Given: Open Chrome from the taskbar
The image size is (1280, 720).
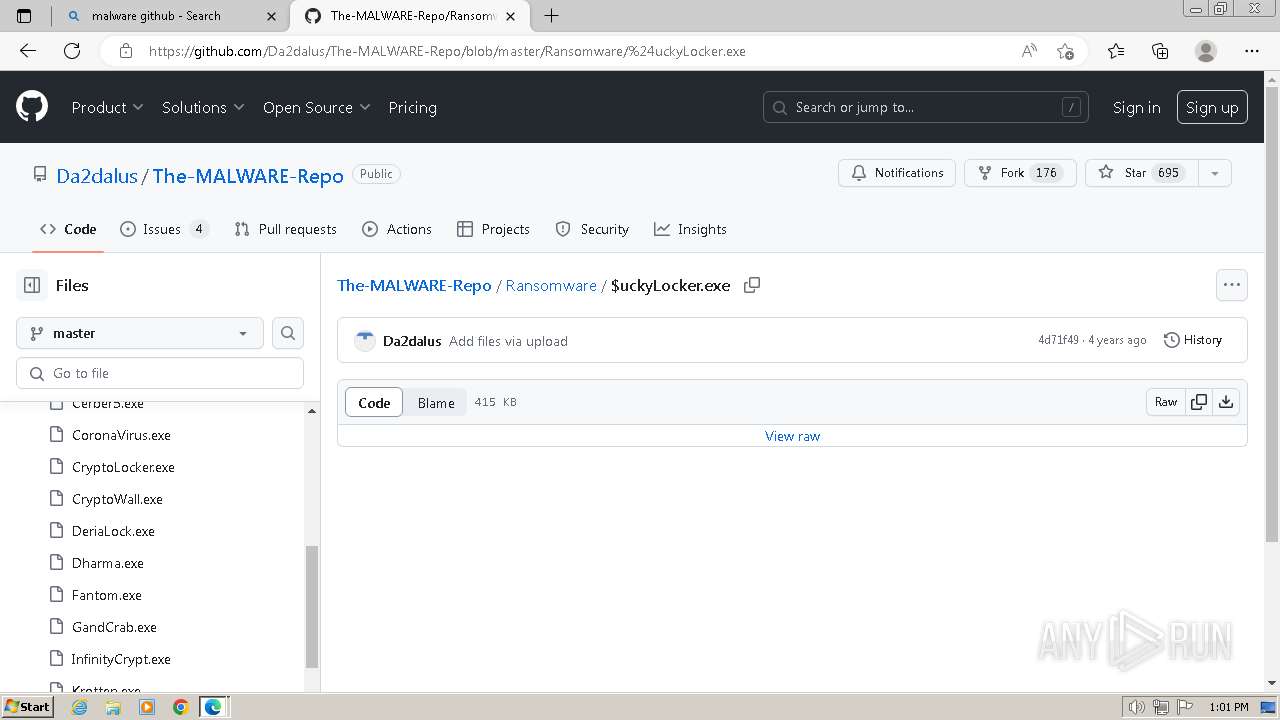Looking at the screenshot, I should 181,707.
